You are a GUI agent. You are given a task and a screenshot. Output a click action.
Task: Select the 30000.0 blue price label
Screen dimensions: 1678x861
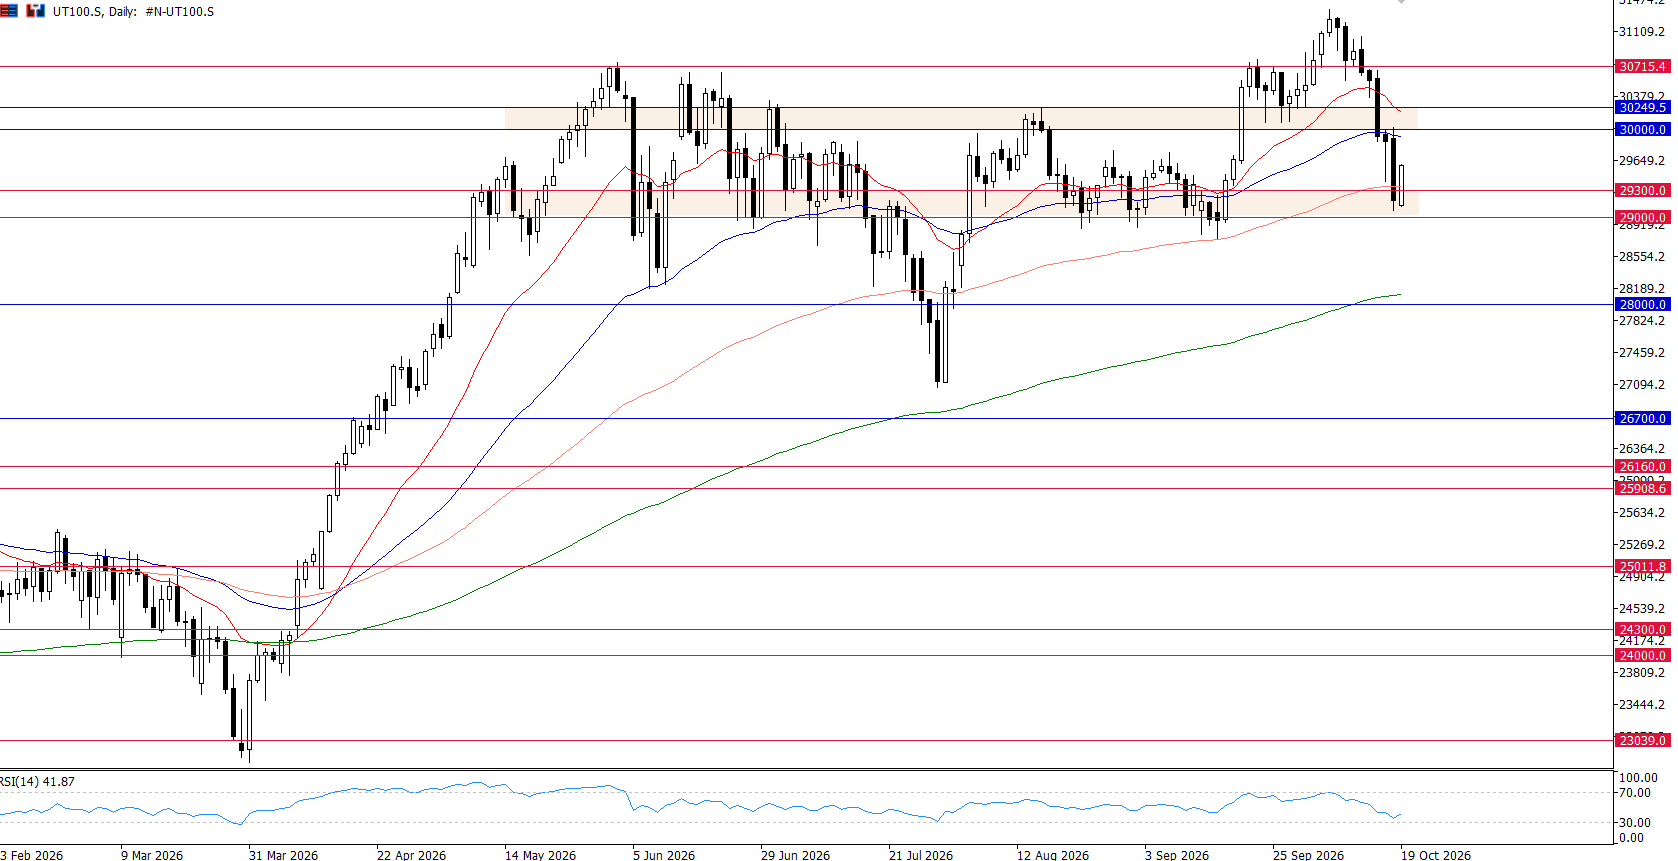[1642, 130]
